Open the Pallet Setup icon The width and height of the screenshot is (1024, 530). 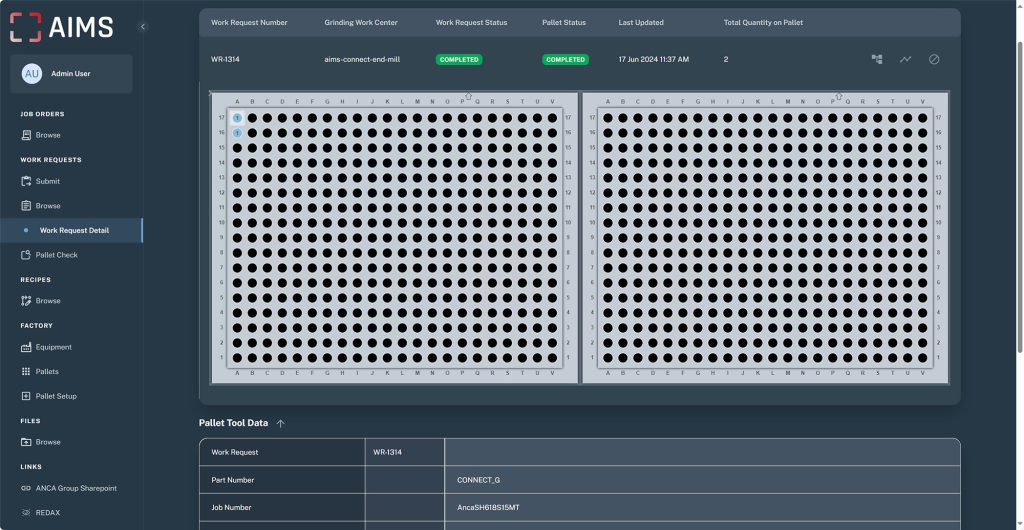(27, 396)
